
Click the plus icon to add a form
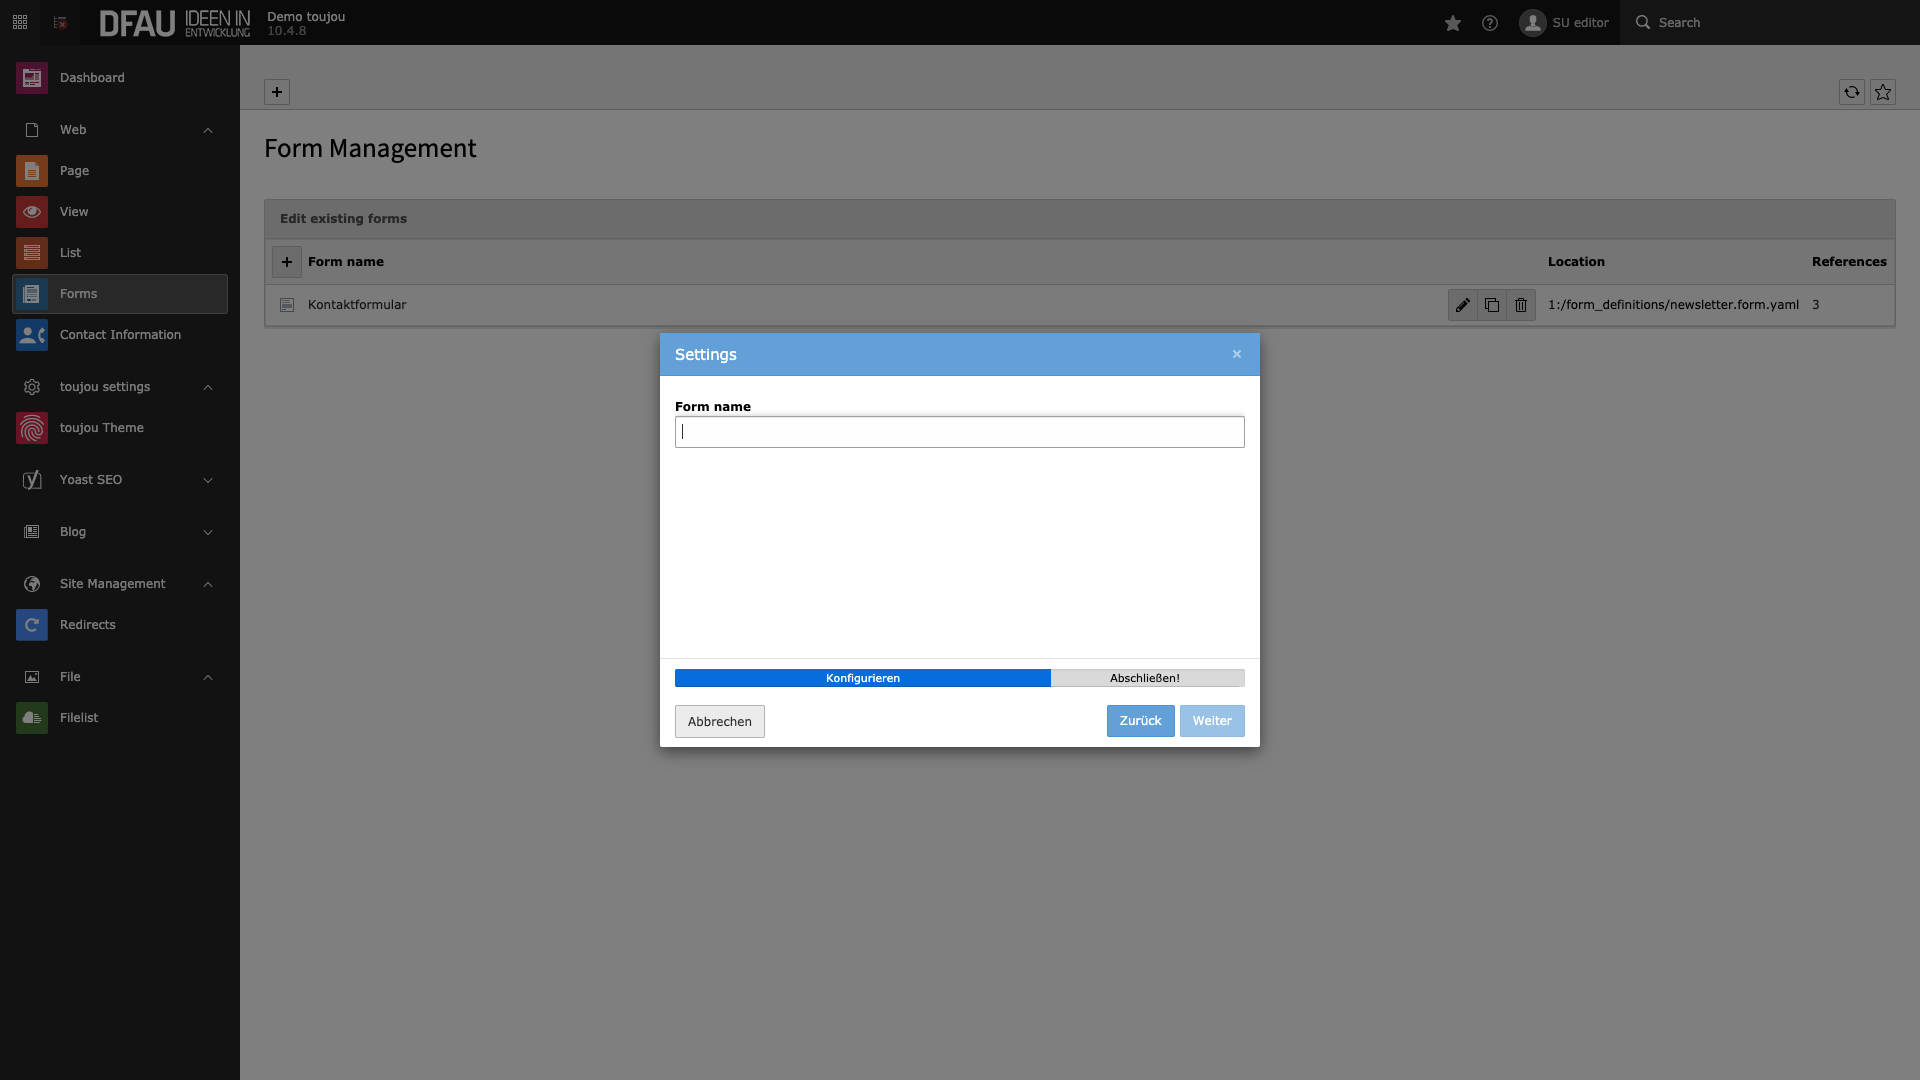[x=287, y=261]
